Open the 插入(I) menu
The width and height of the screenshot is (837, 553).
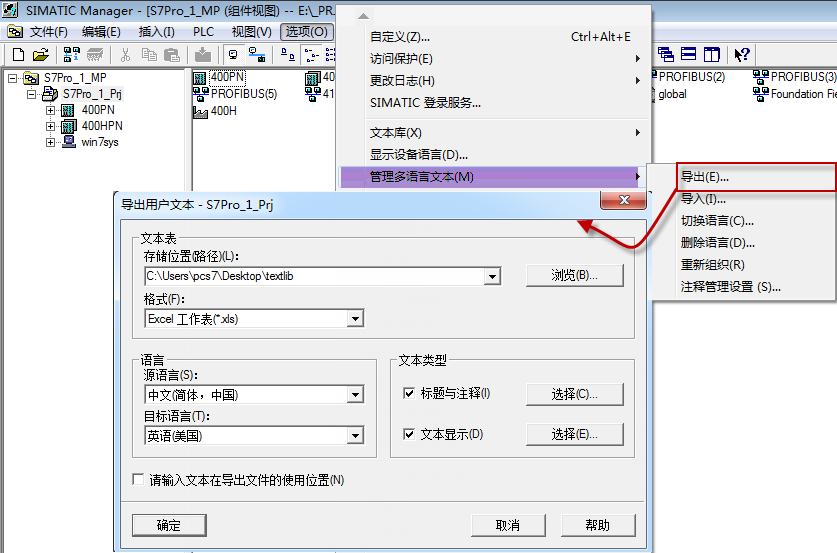pyautogui.click(x=156, y=32)
